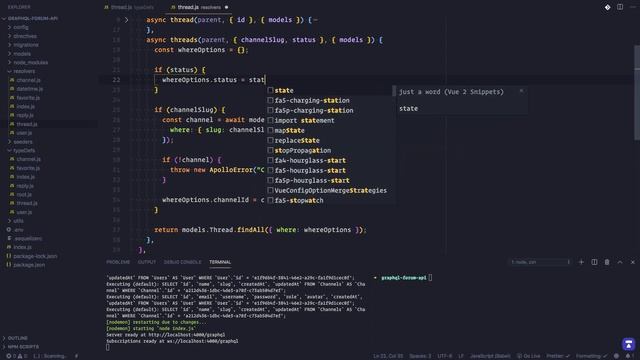Add a new terminal with the plus icon
Image resolution: width=640 pixels, height=360 pixels.
click(581, 262)
